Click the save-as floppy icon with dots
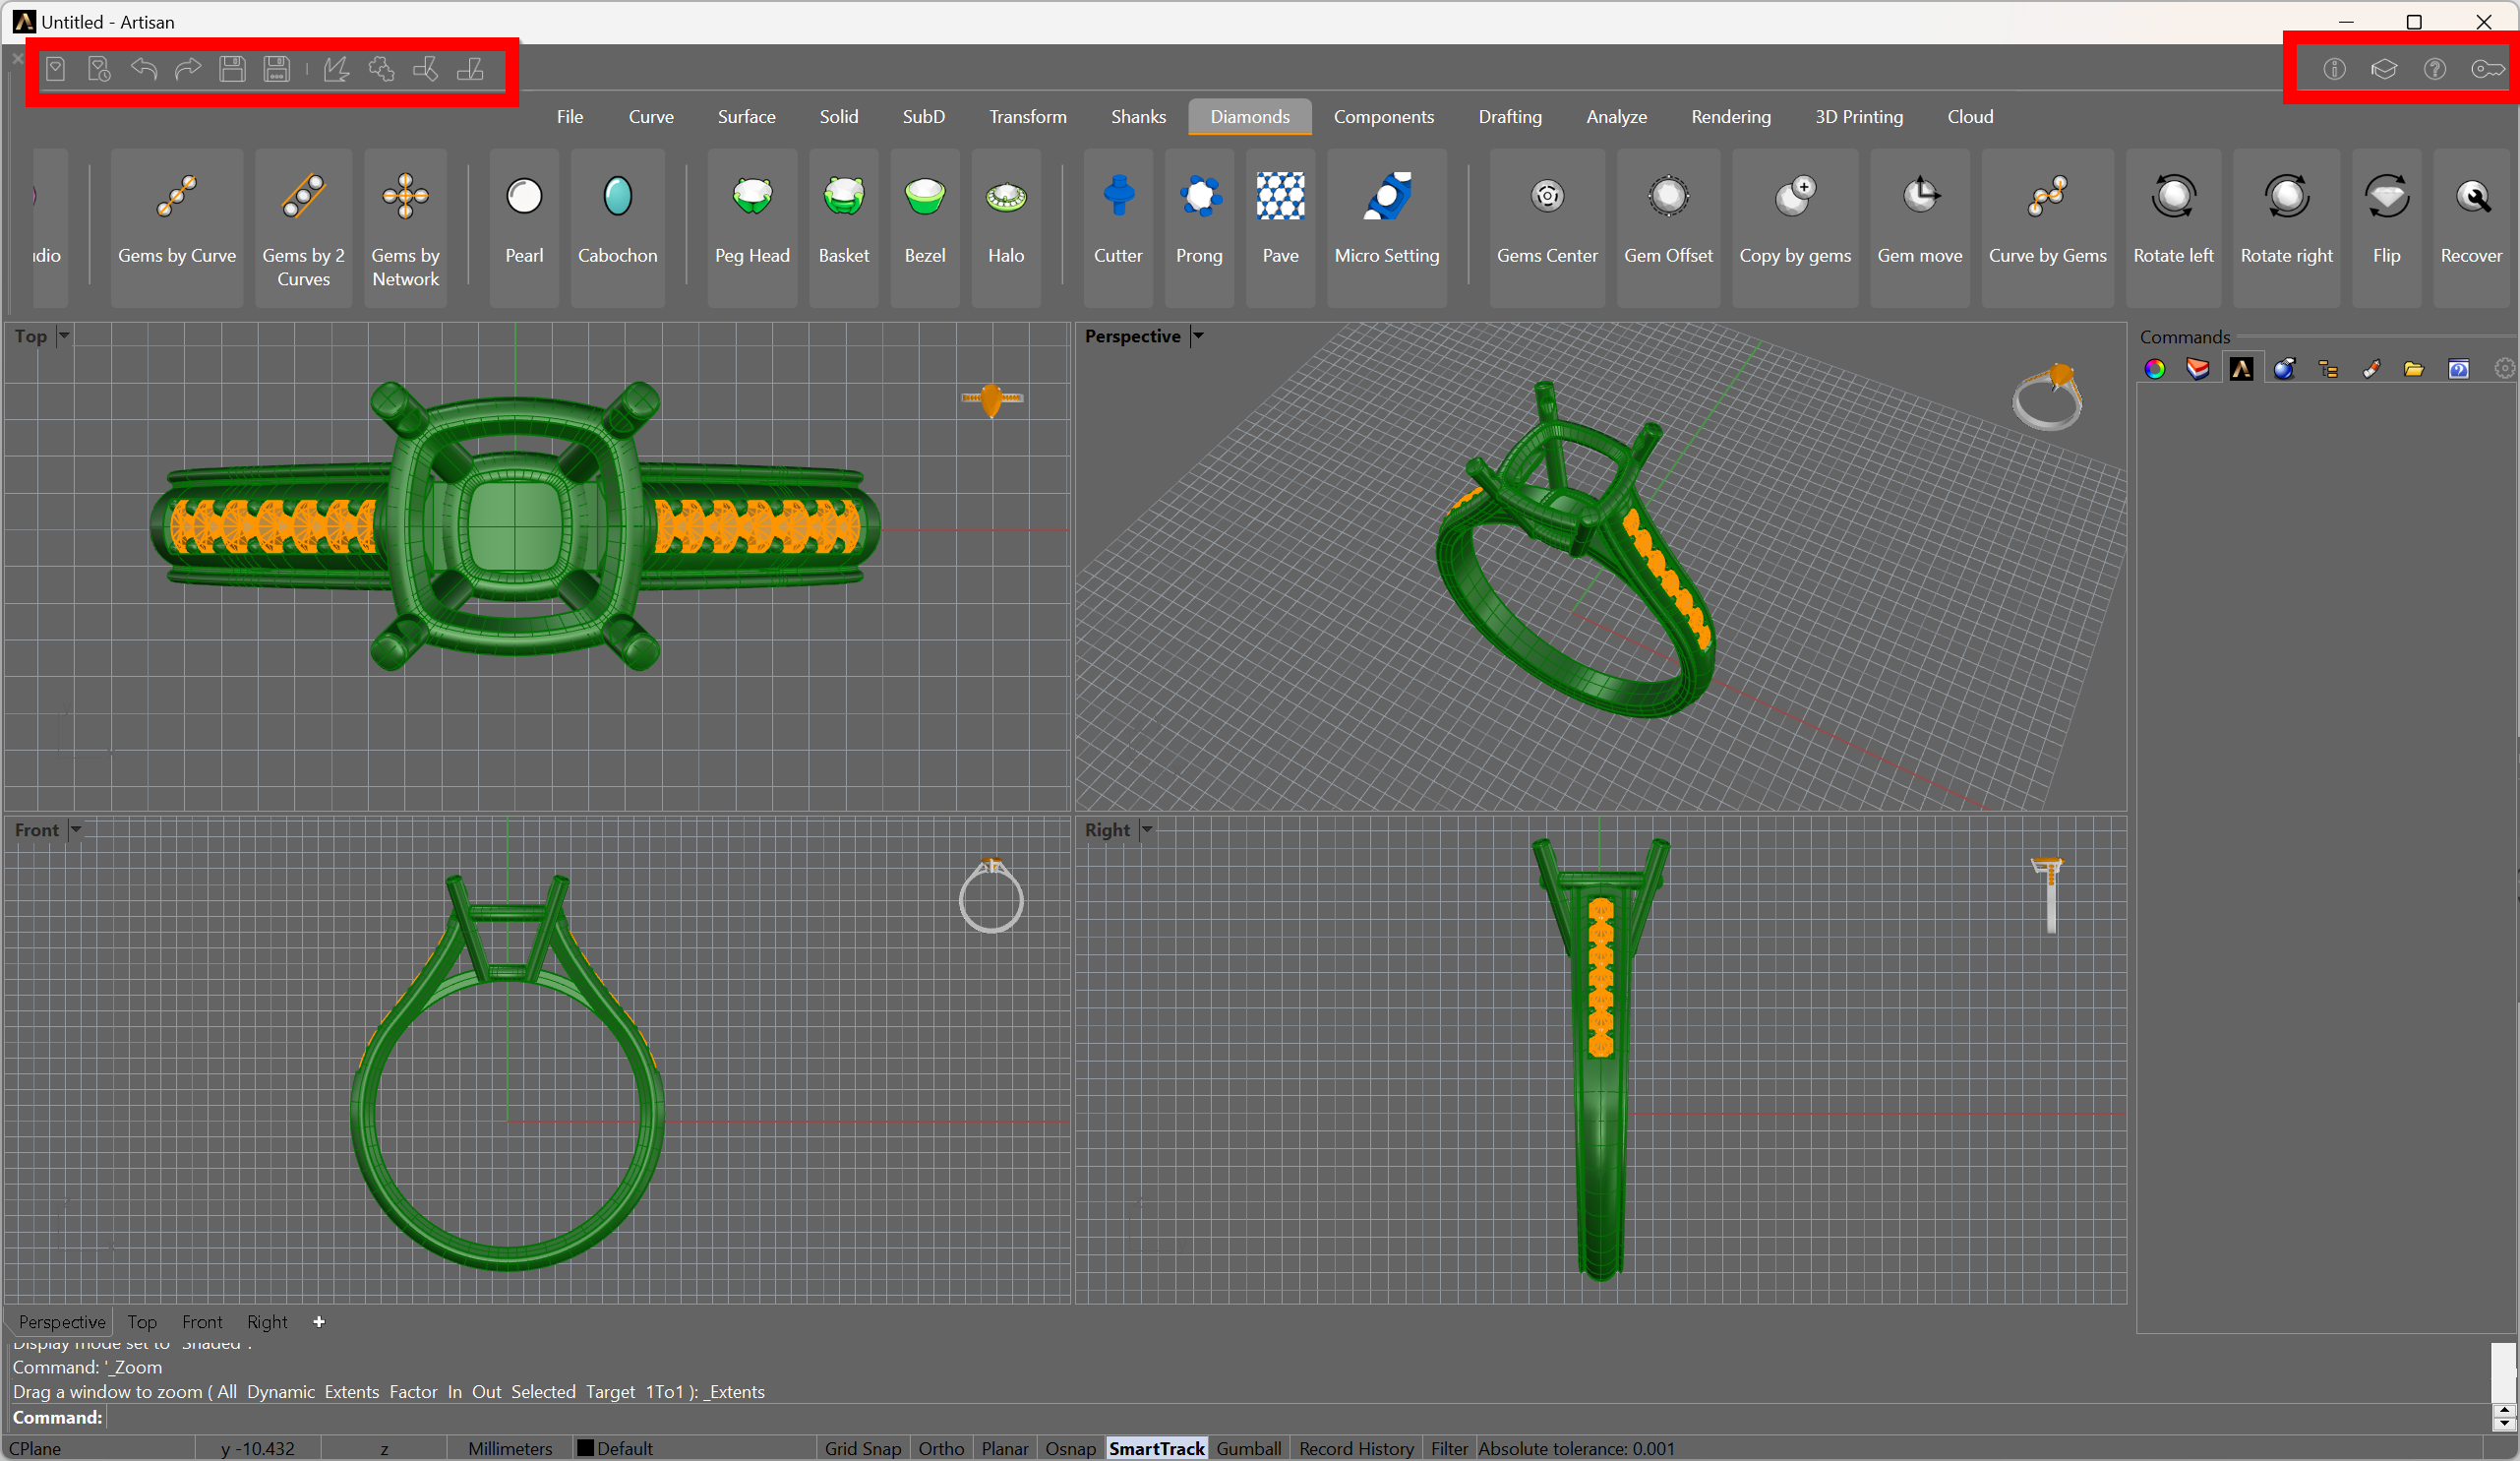The image size is (2520, 1461). click(276, 69)
